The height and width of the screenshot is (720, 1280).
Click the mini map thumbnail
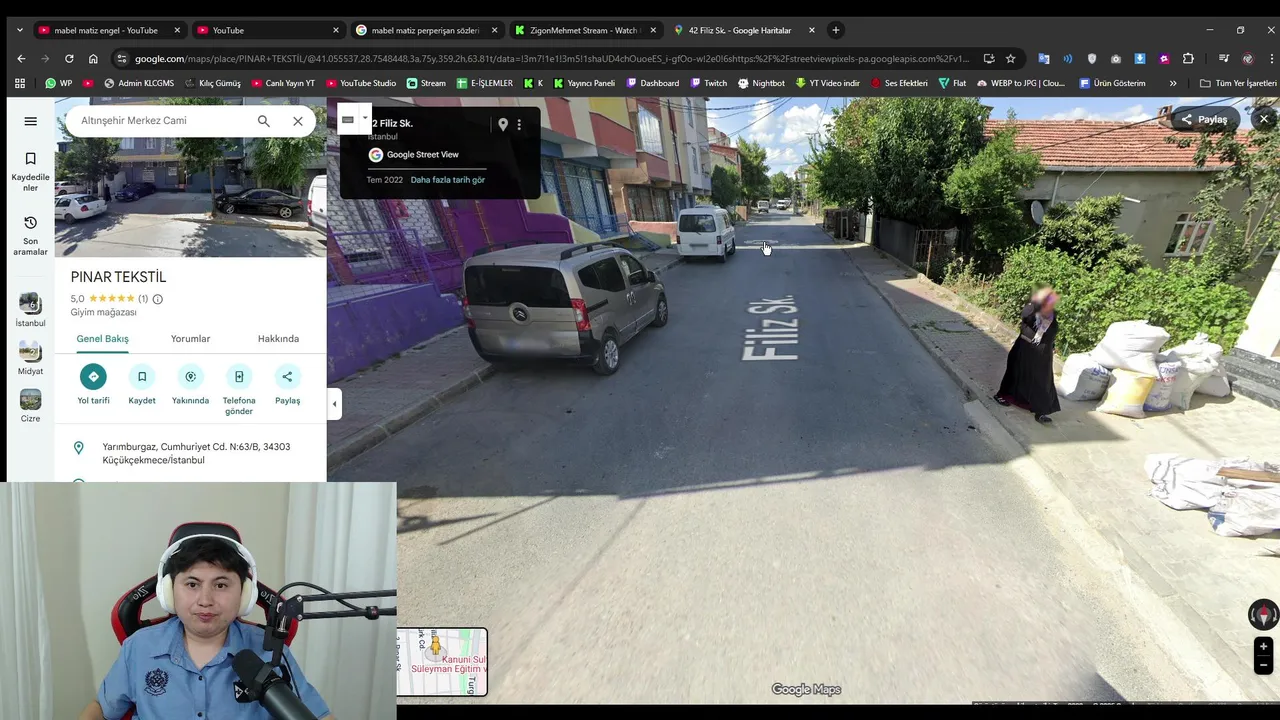click(x=441, y=662)
